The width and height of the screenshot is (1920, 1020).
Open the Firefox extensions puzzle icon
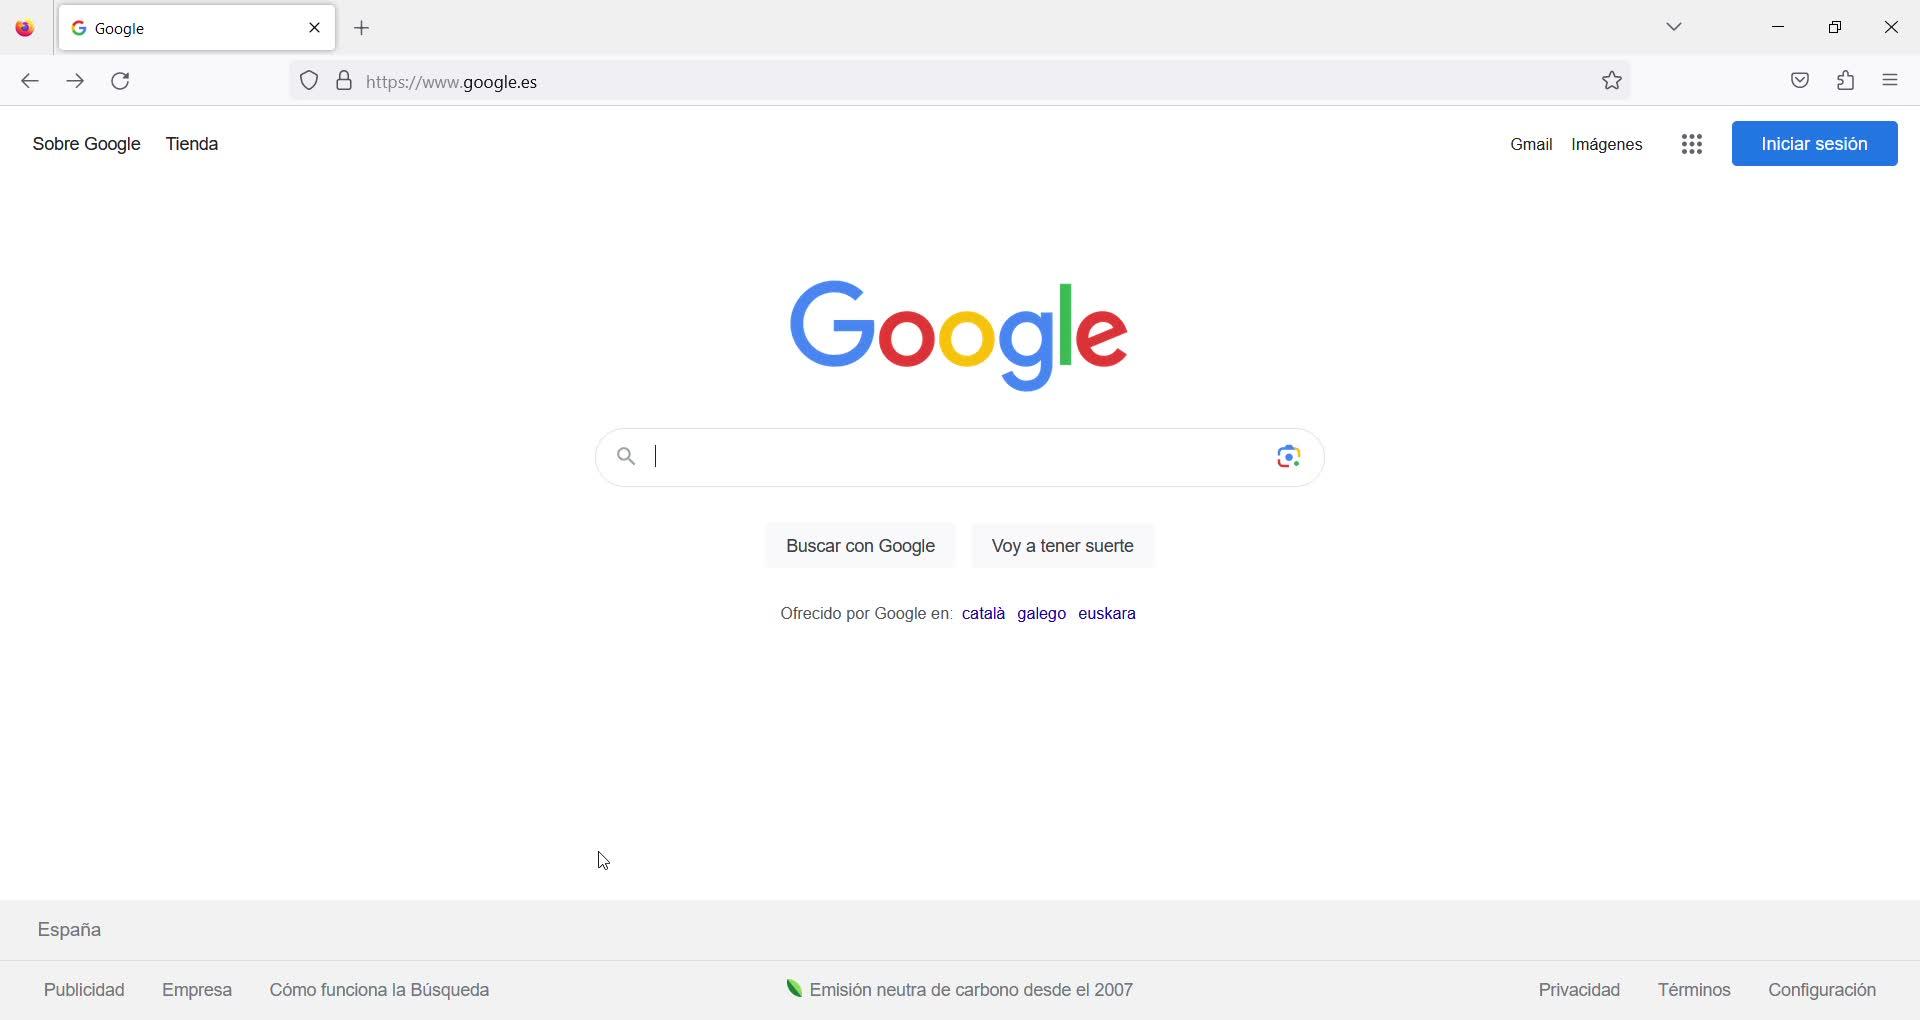[x=1846, y=81]
